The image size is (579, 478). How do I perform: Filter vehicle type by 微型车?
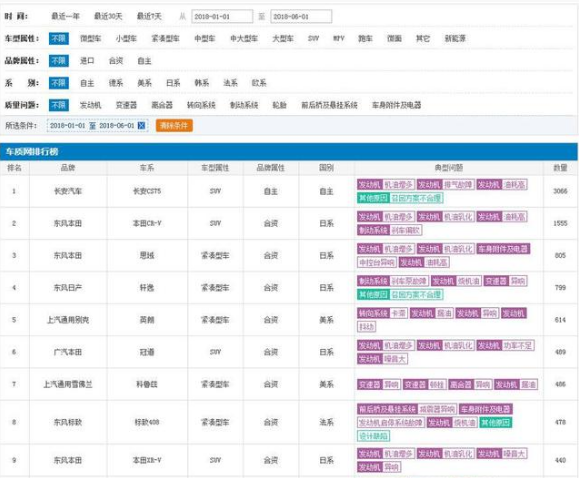(90, 38)
